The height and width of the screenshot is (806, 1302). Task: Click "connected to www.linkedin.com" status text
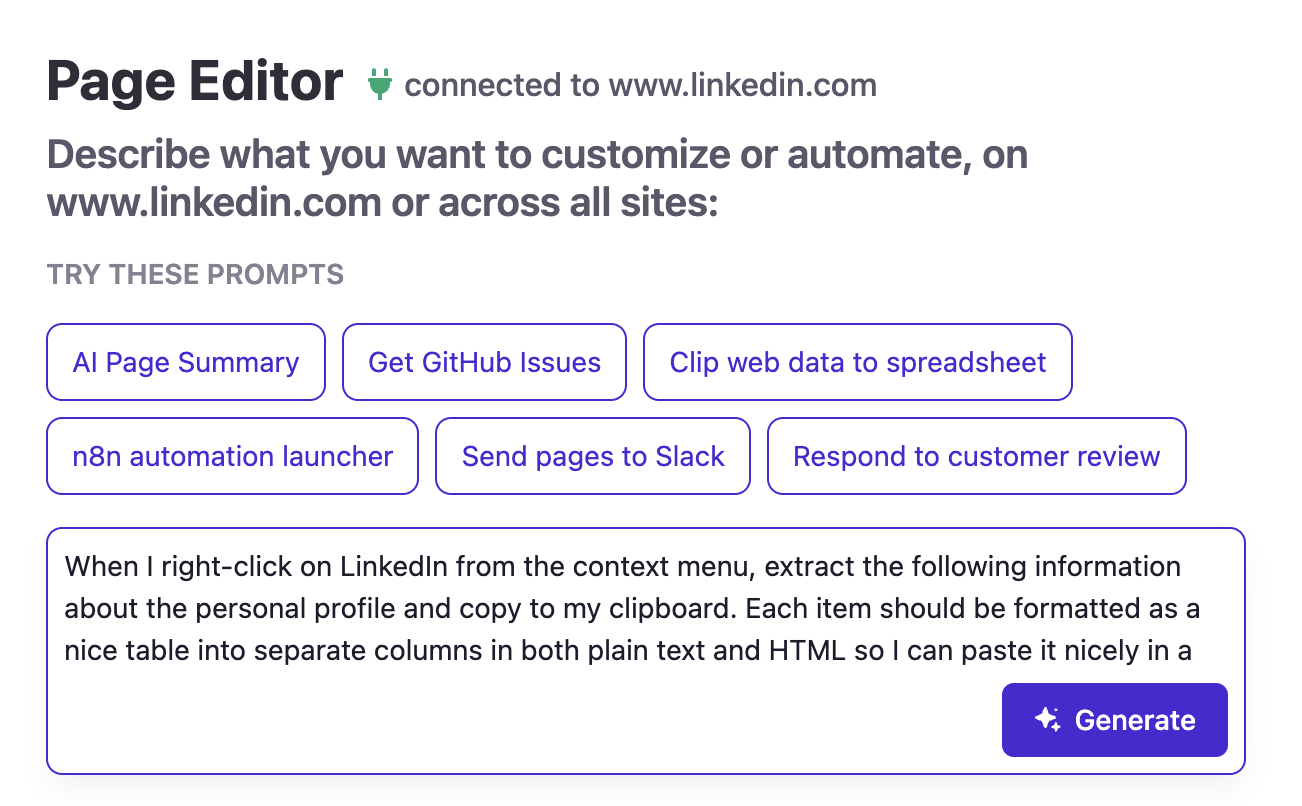(640, 86)
